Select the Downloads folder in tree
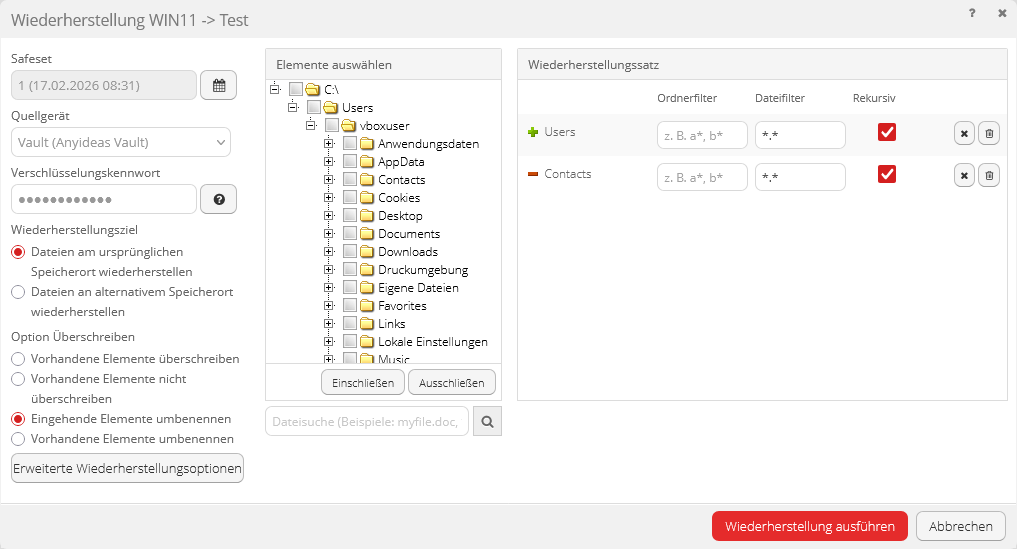 407,252
